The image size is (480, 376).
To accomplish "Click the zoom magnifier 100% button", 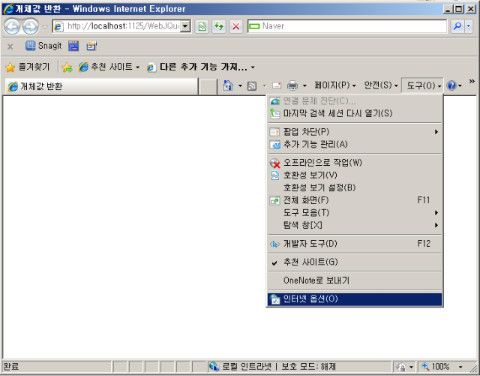I will 436,367.
